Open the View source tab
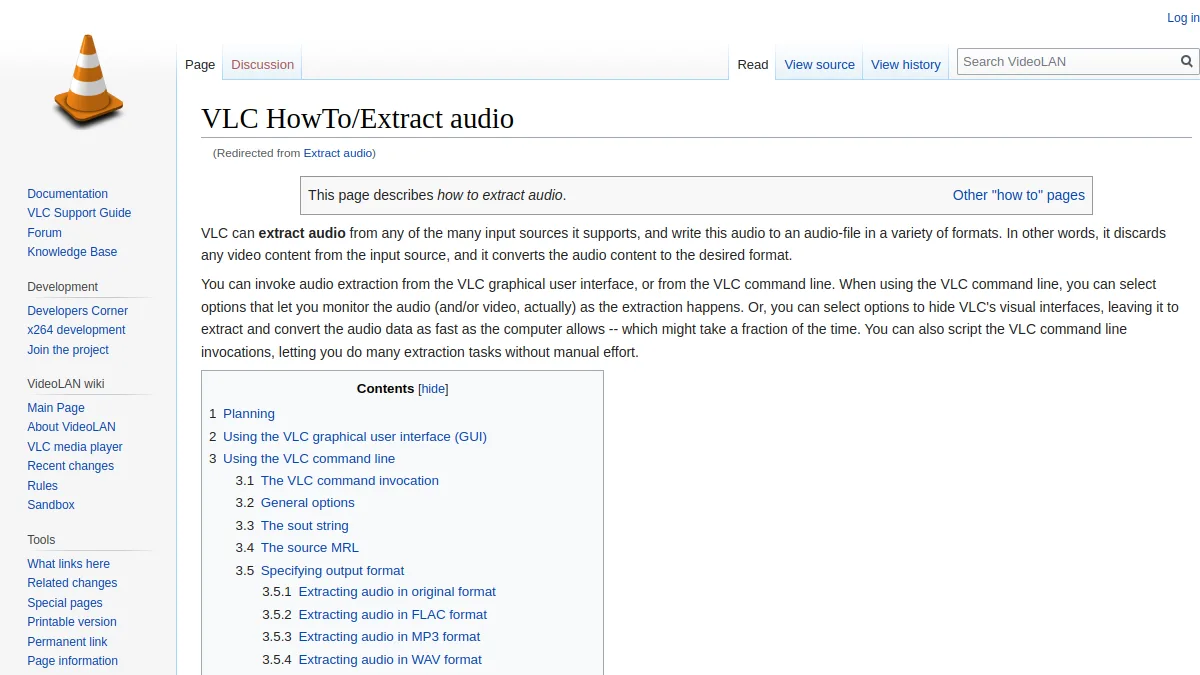This screenshot has height=675, width=1200. (819, 65)
